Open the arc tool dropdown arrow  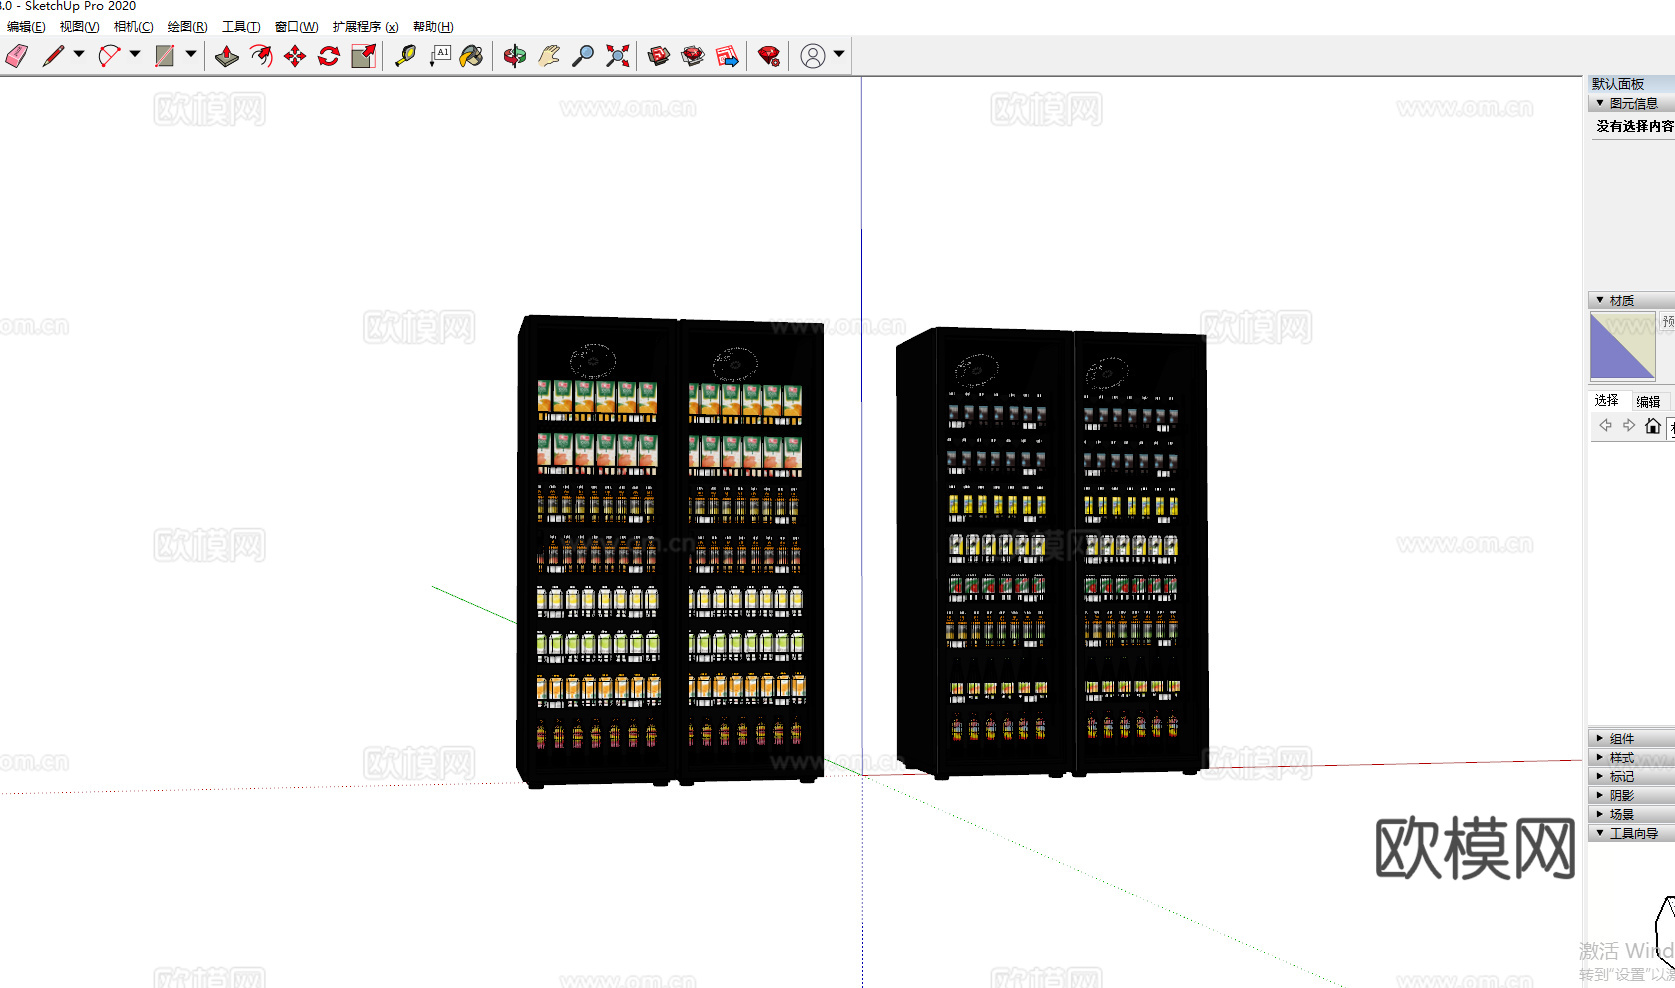point(135,55)
